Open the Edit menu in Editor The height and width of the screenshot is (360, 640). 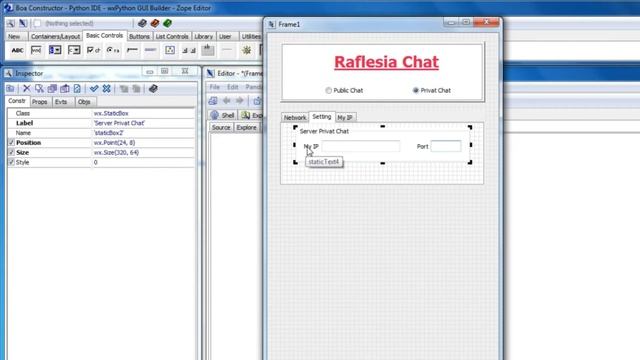233,87
